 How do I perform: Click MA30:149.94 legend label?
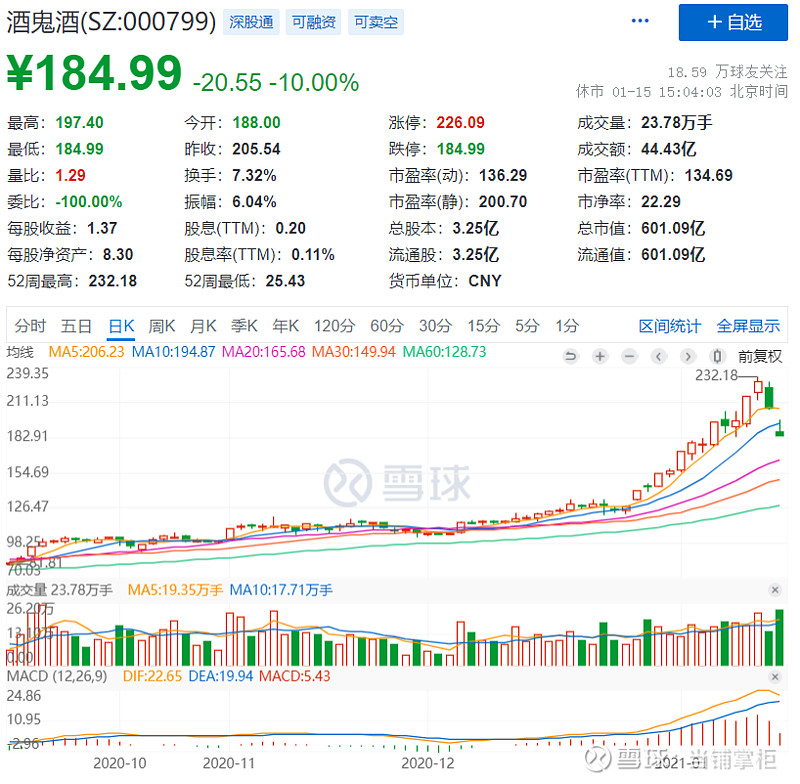[x=354, y=351]
